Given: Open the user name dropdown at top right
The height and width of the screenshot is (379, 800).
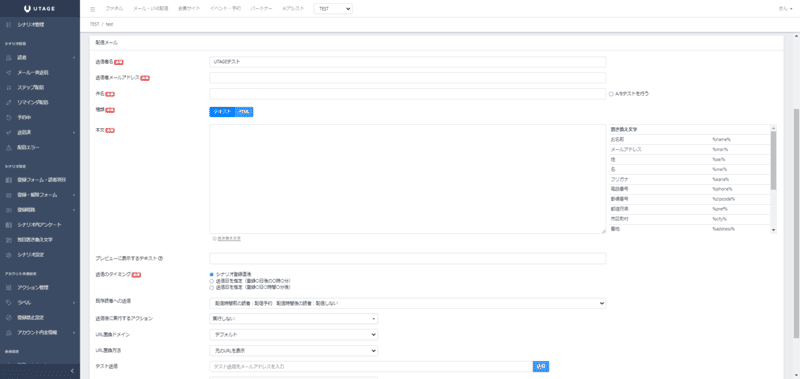Looking at the screenshot, I should coord(785,9).
